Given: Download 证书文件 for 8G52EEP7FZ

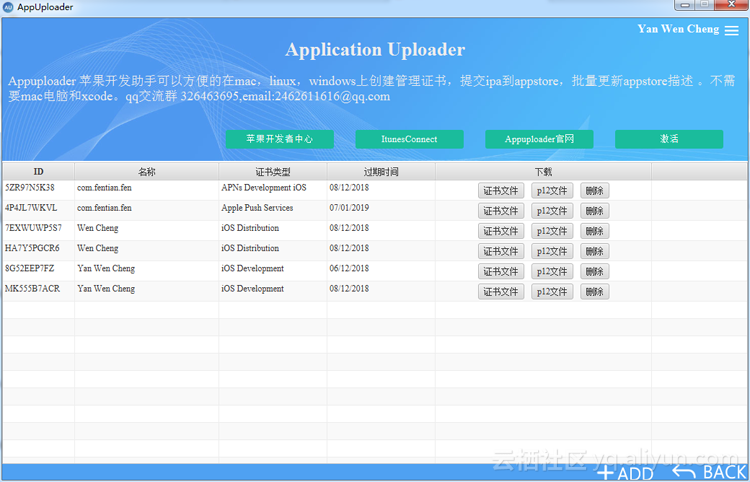Looking at the screenshot, I should (x=501, y=271).
